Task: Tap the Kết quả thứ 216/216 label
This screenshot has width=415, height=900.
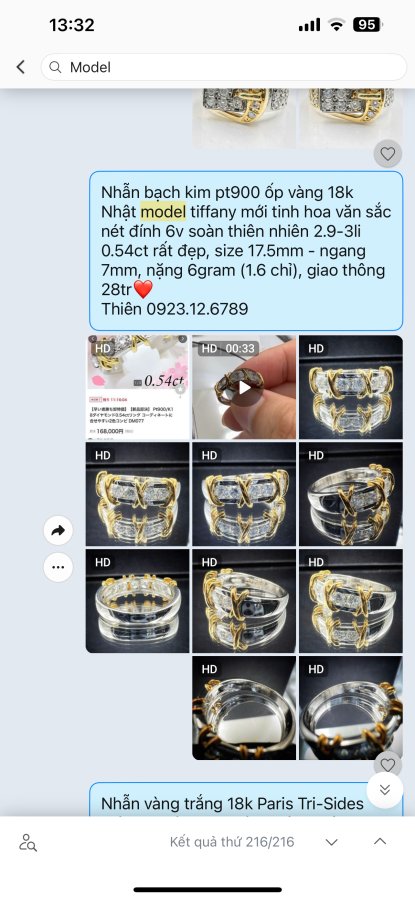Action: 232,842
